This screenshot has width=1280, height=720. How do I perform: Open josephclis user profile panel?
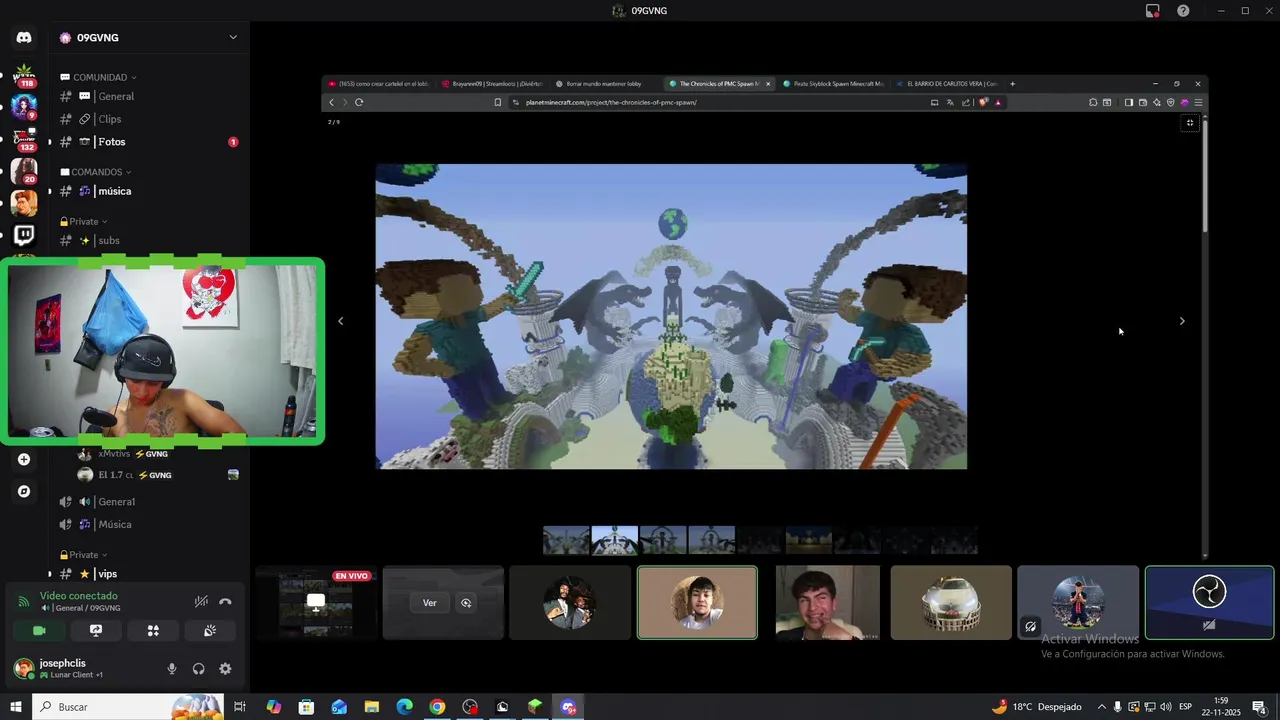pyautogui.click(x=62, y=669)
